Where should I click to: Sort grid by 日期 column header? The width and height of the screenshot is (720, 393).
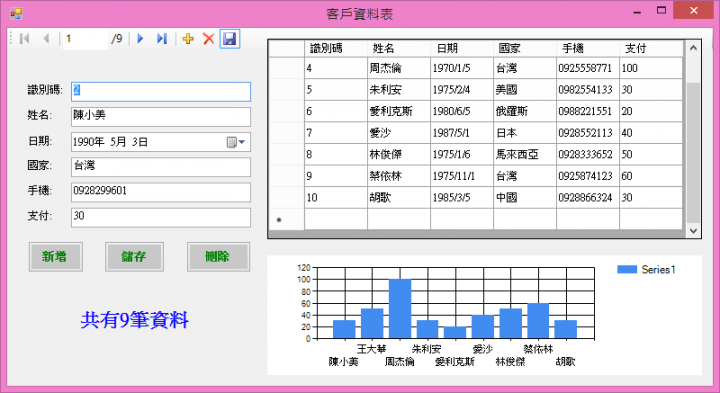pyautogui.click(x=461, y=48)
